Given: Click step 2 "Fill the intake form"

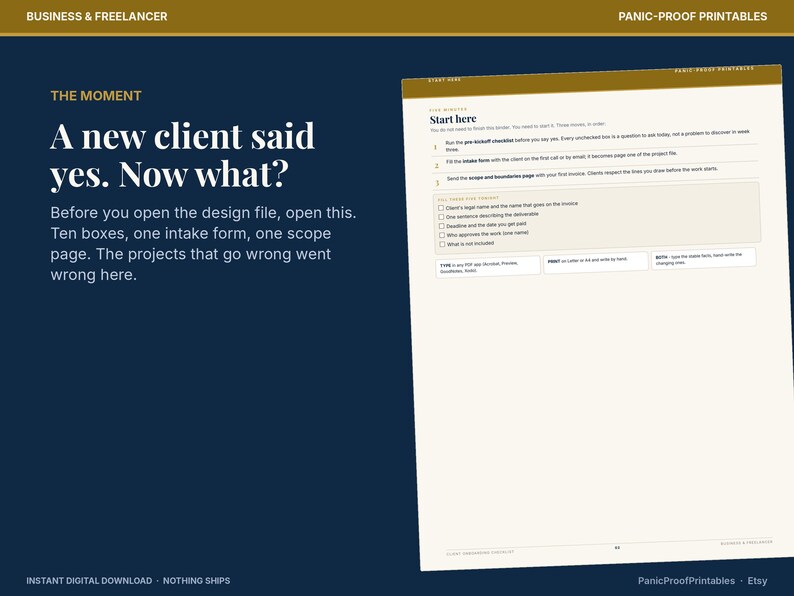Looking at the screenshot, I should pyautogui.click(x=595, y=160).
